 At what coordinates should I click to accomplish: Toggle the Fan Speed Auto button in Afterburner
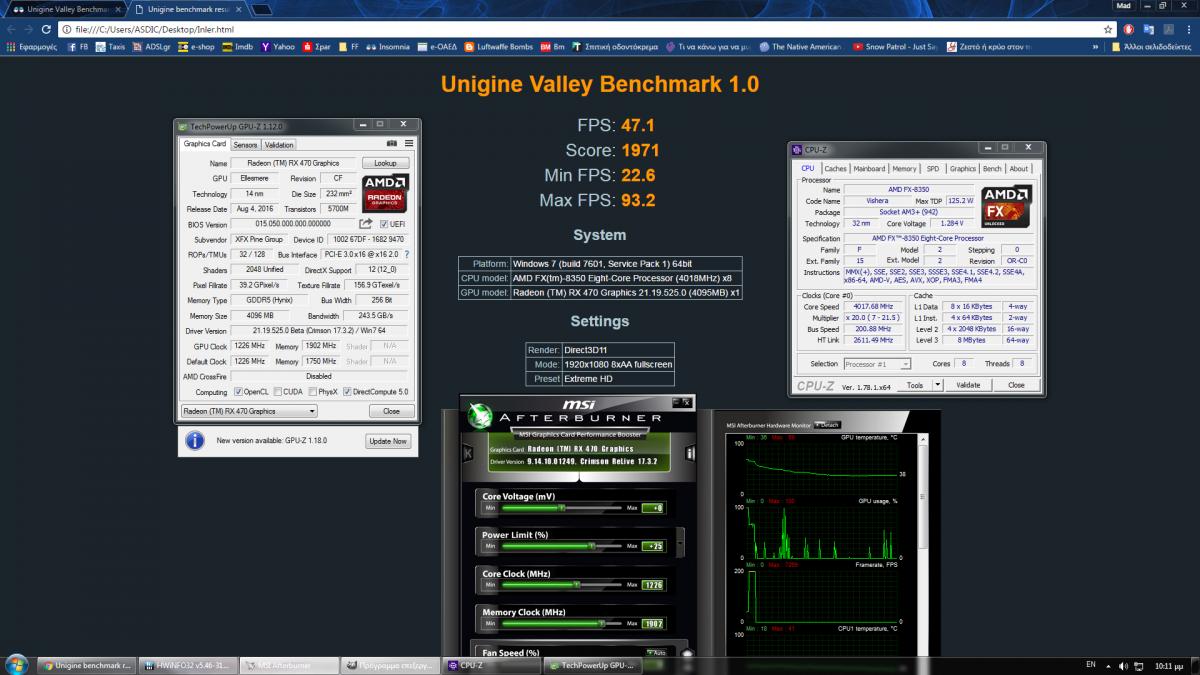pos(656,653)
